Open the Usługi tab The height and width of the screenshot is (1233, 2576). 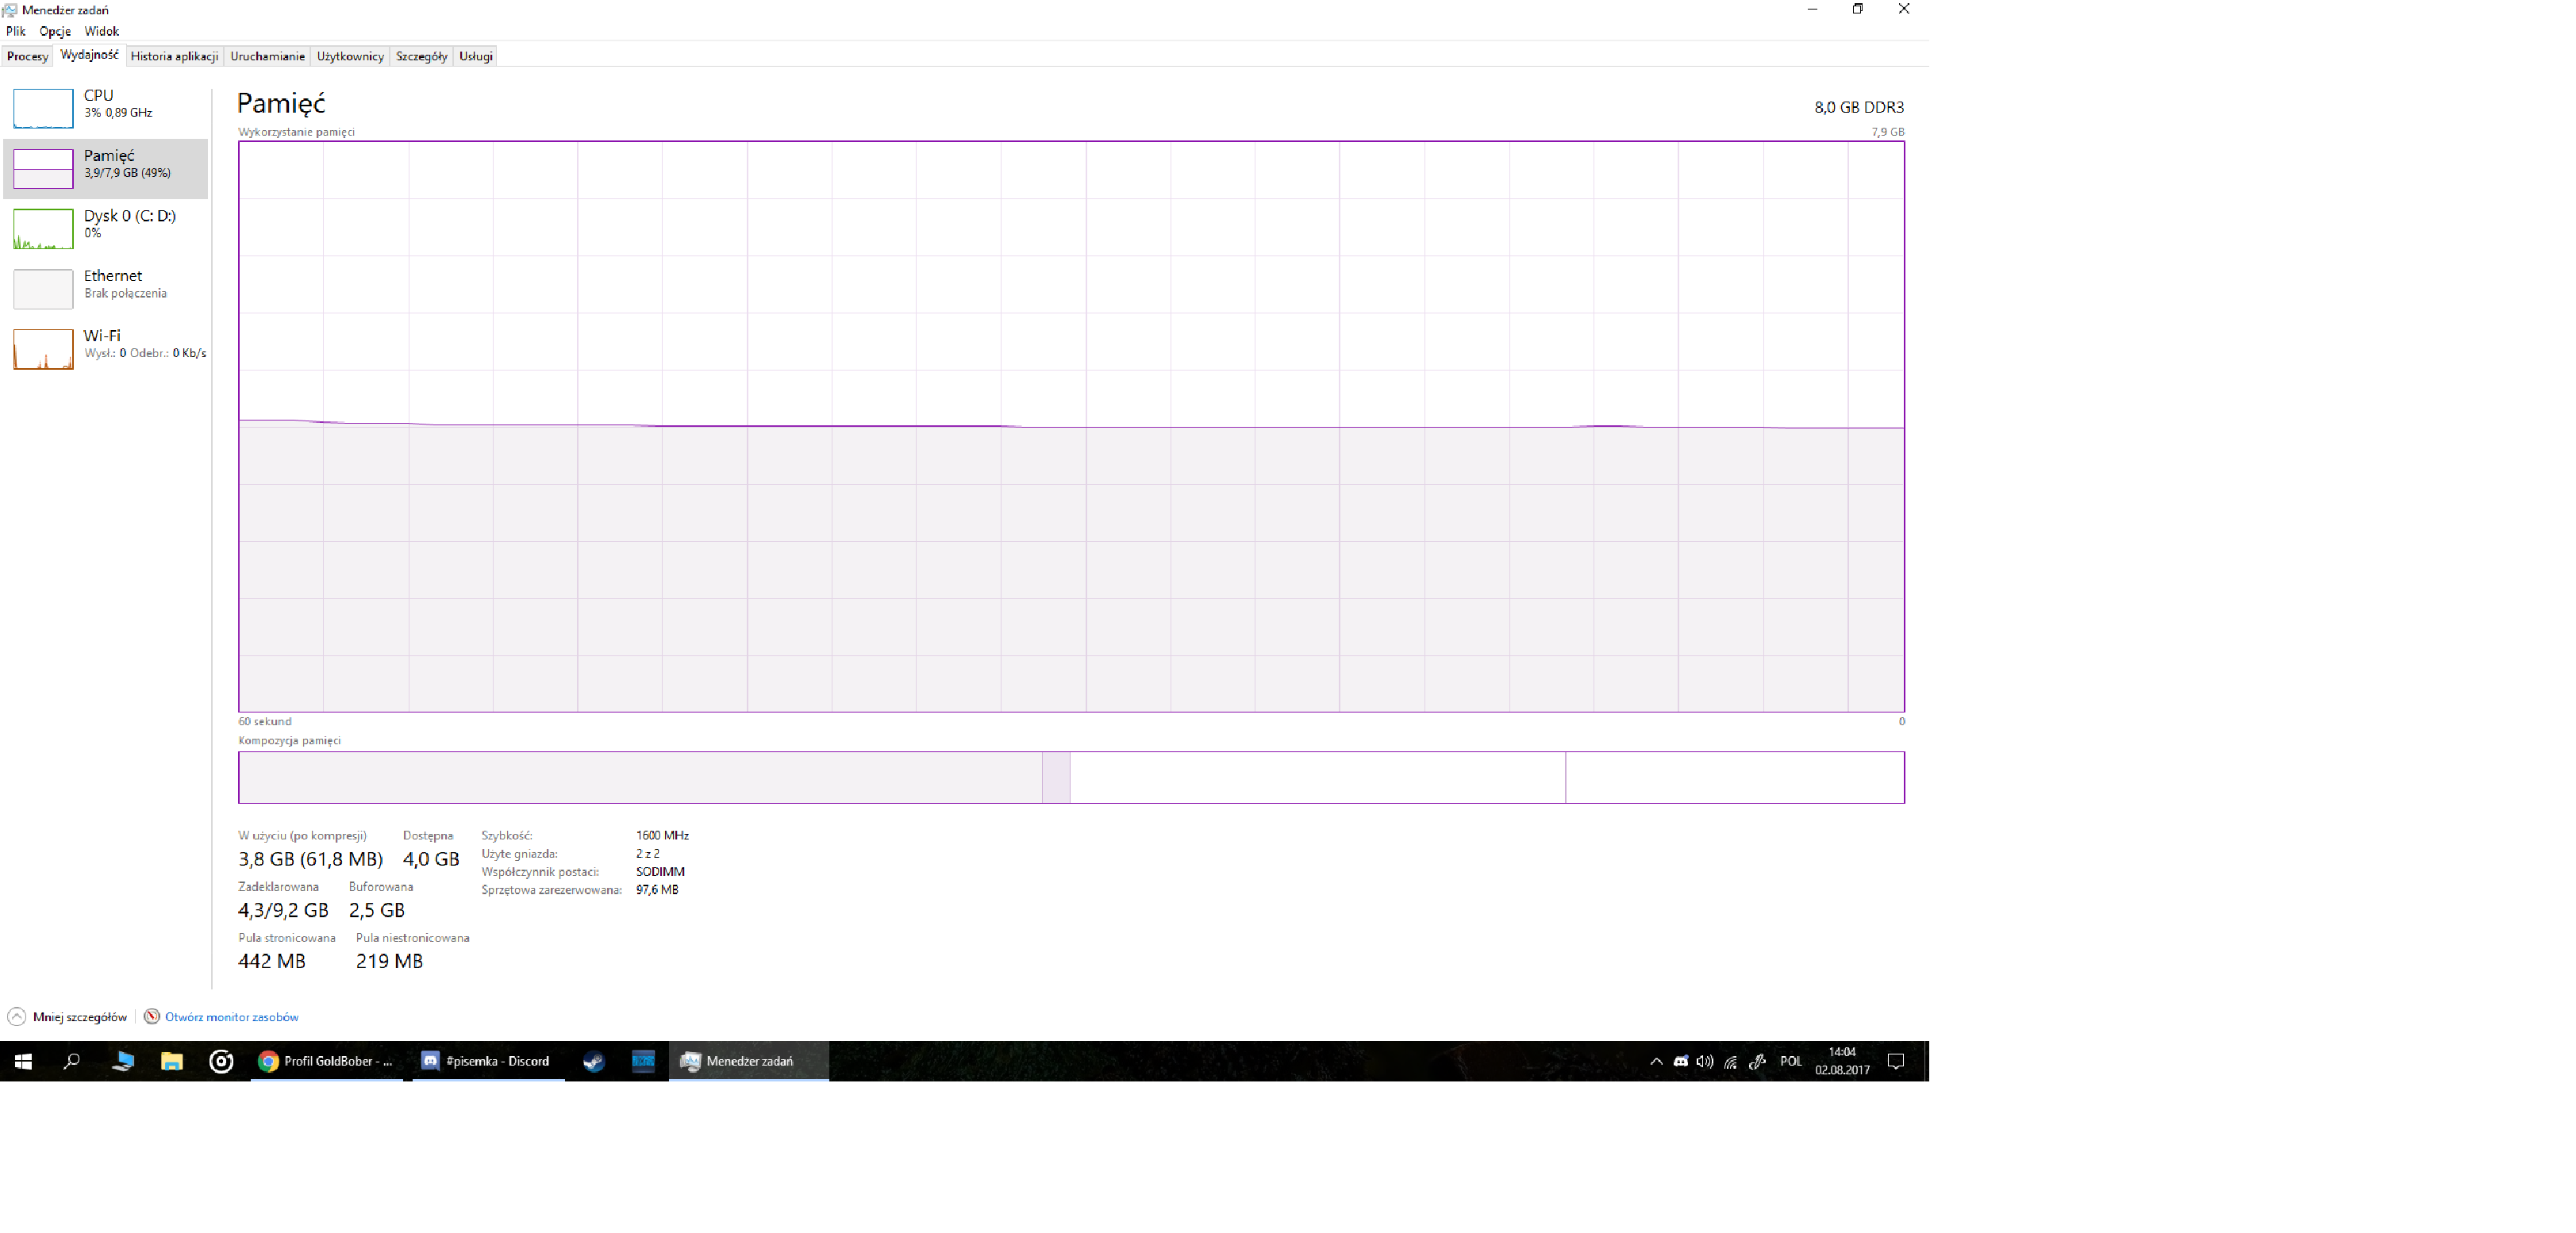476,56
